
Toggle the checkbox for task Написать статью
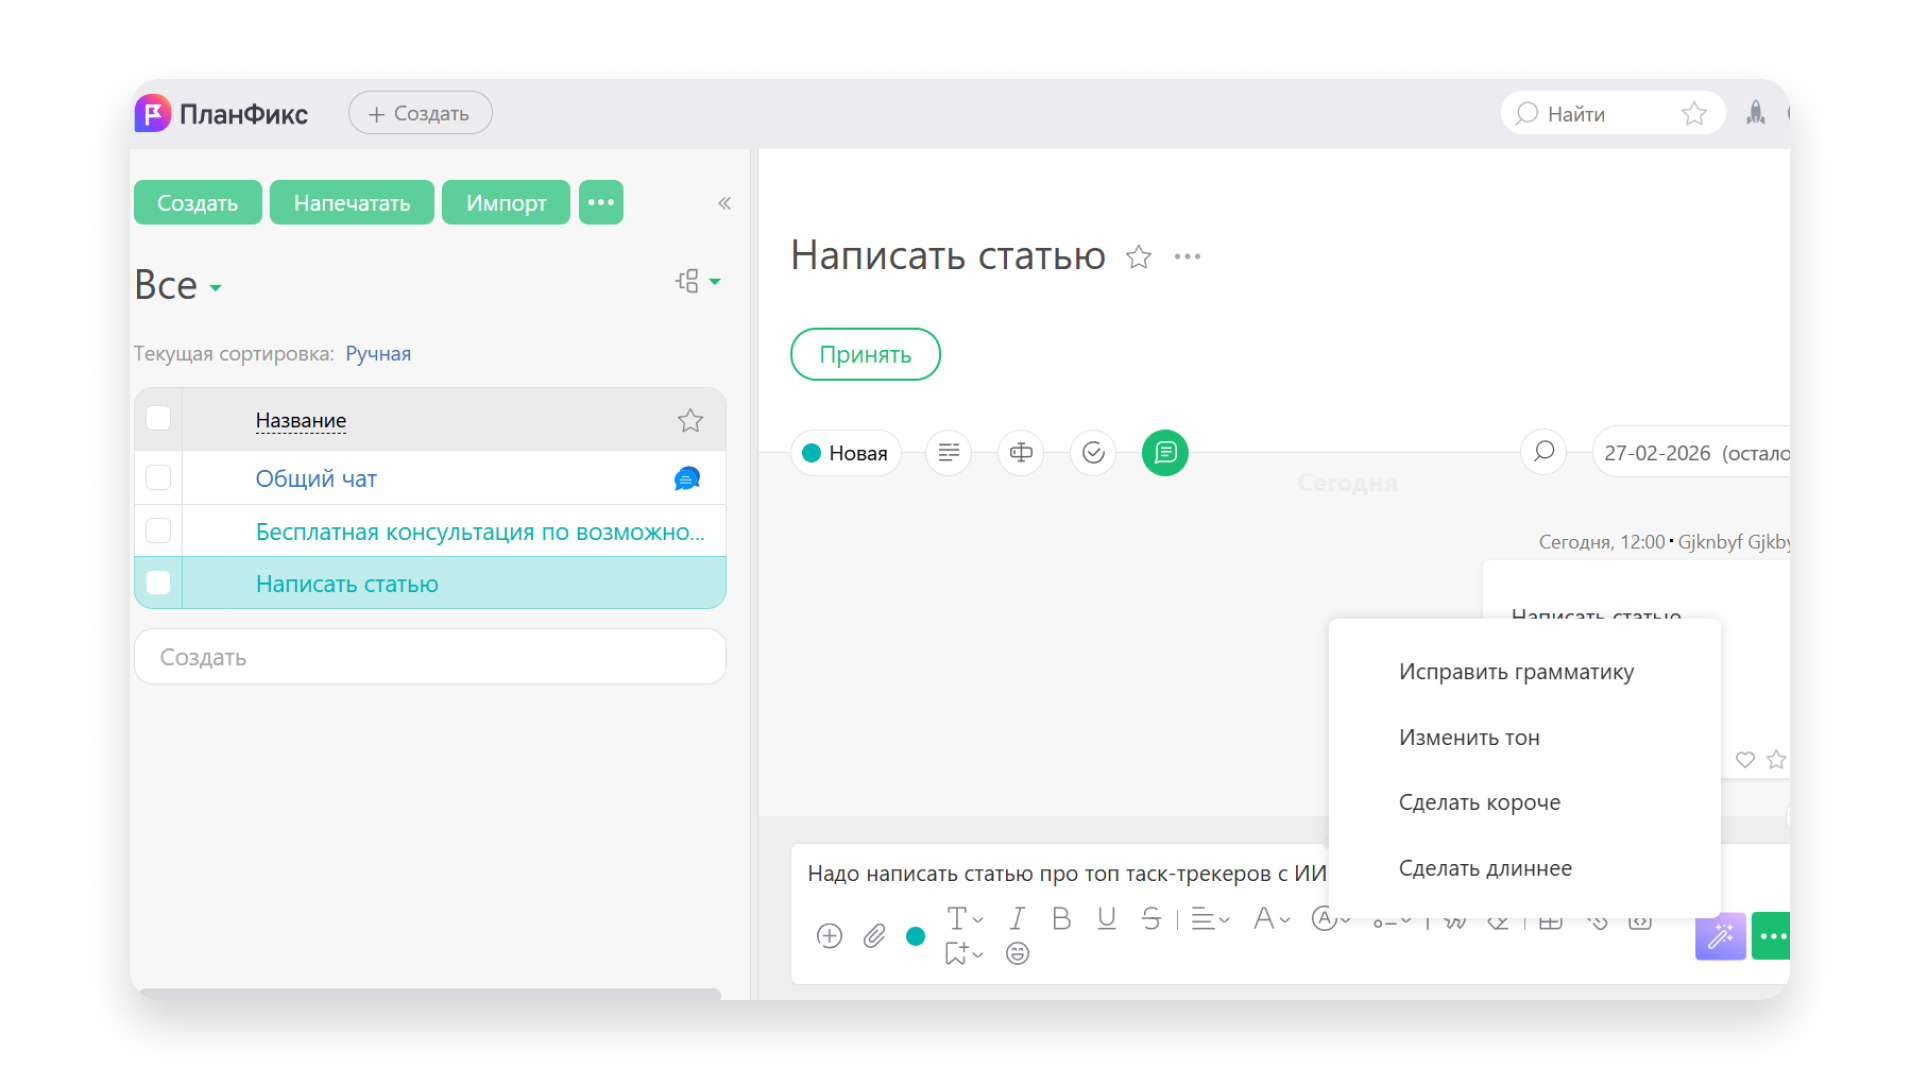157,581
